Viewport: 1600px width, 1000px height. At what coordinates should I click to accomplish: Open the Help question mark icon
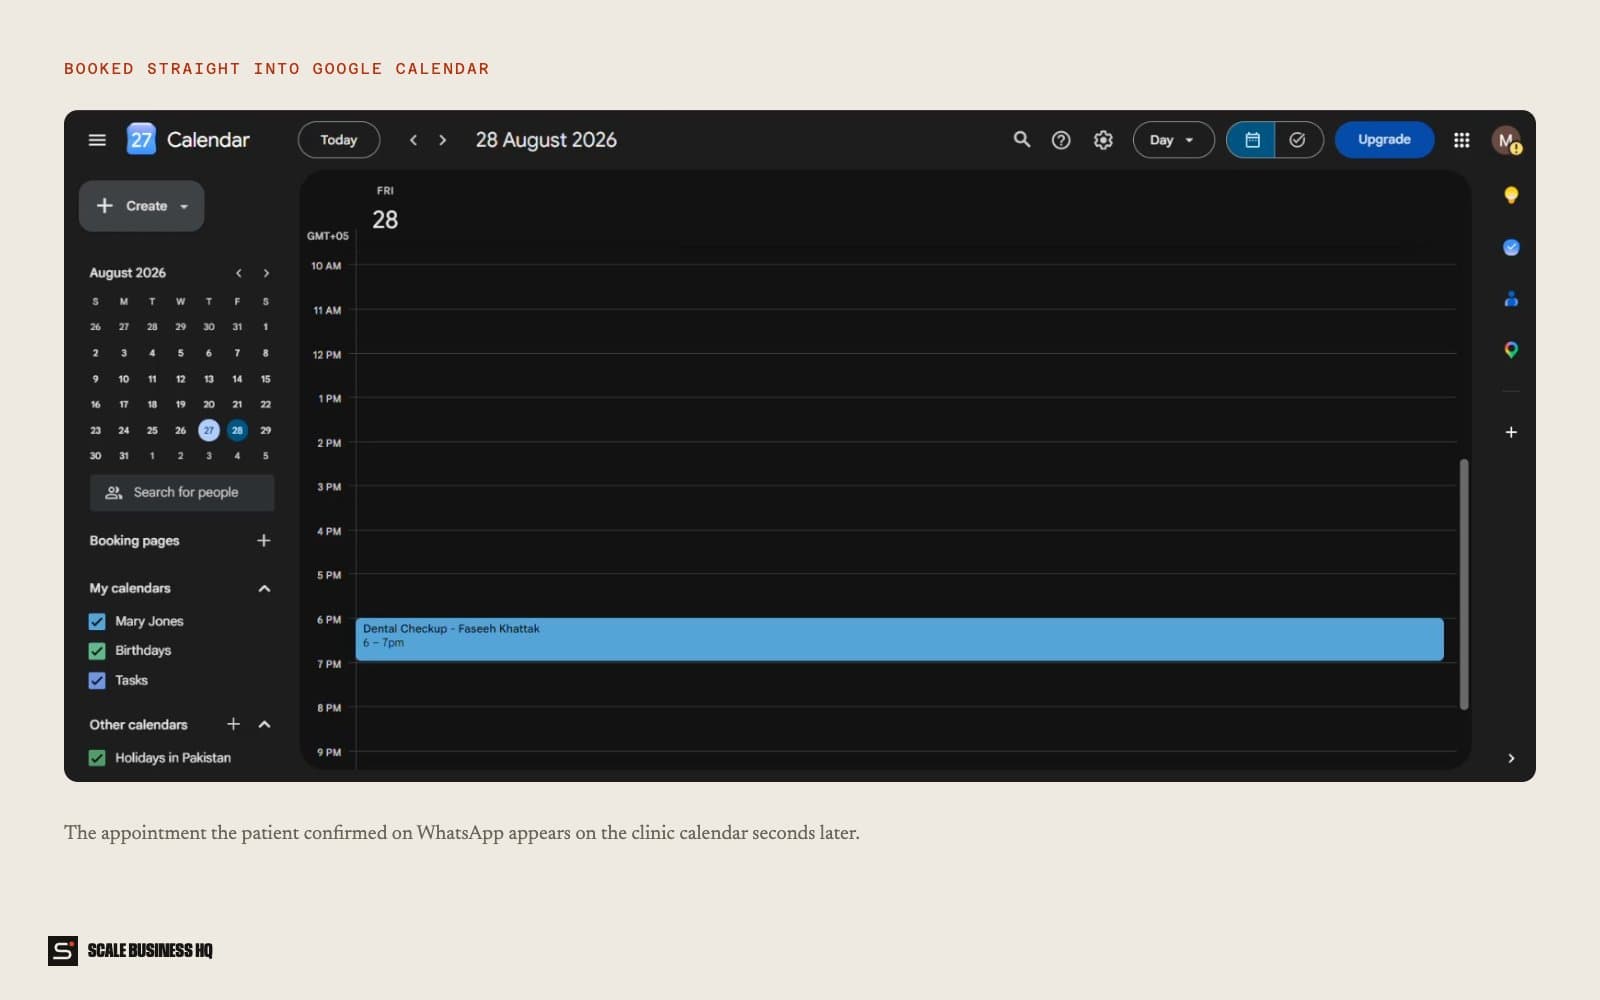(x=1061, y=140)
